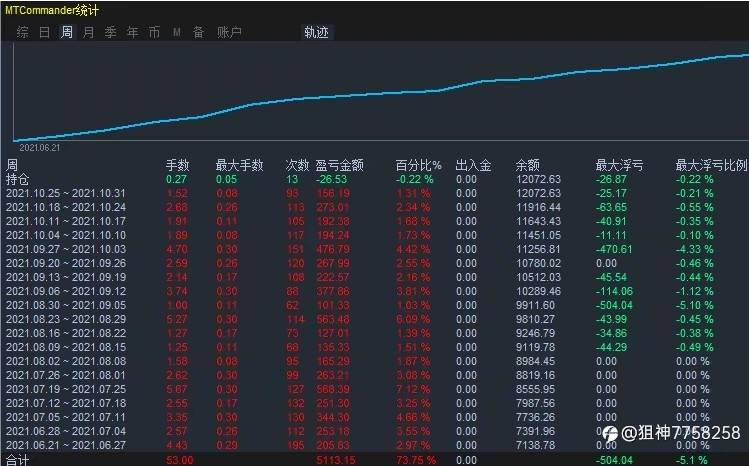Click the M tab
749x466 pixels.
[177, 32]
